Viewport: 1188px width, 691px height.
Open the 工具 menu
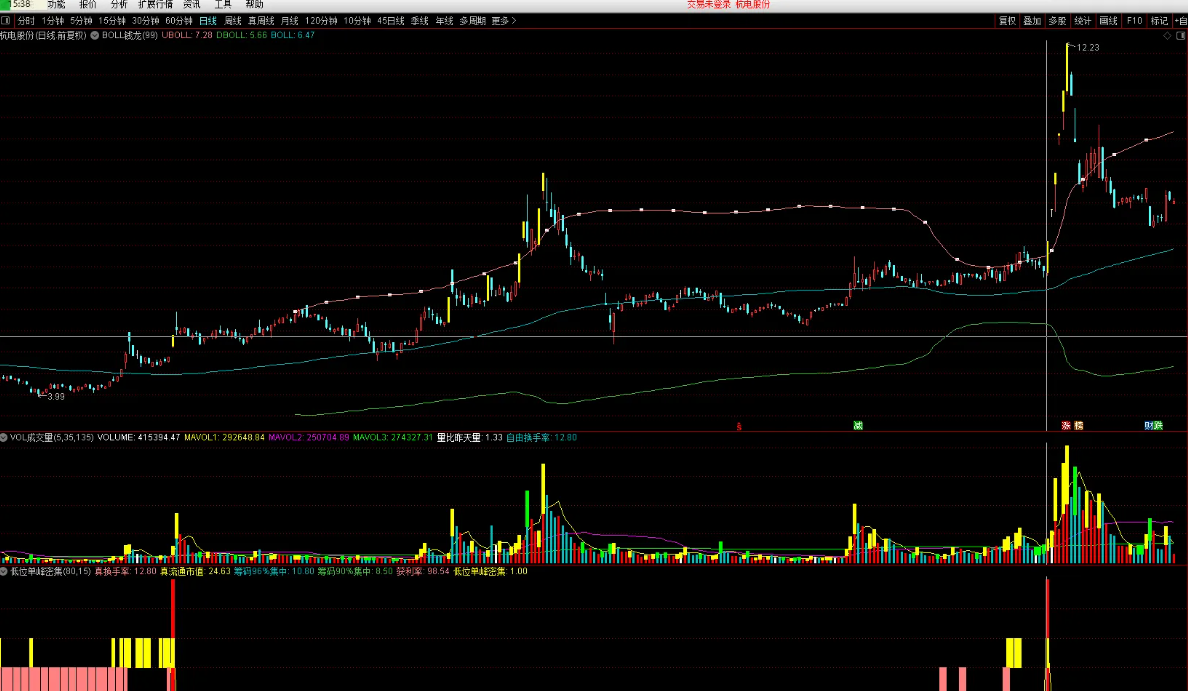pyautogui.click(x=222, y=5)
